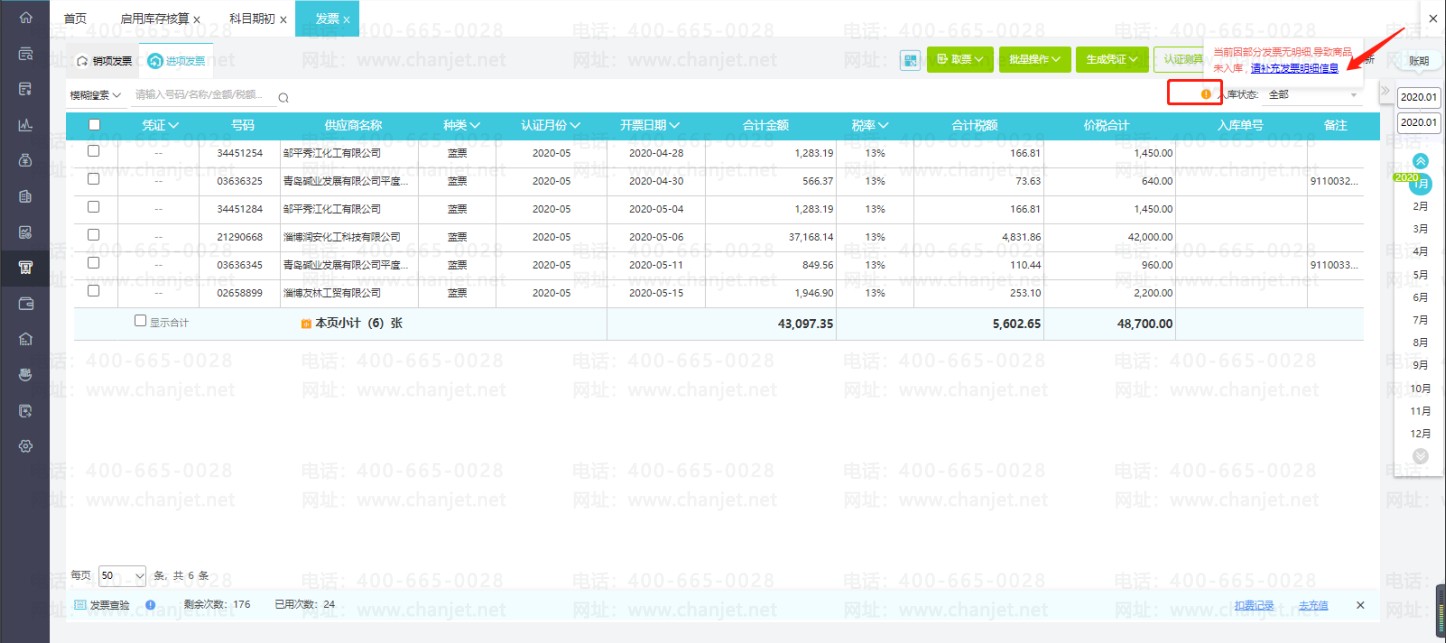Expand the 生成凭证 dropdown button

coord(1112,60)
